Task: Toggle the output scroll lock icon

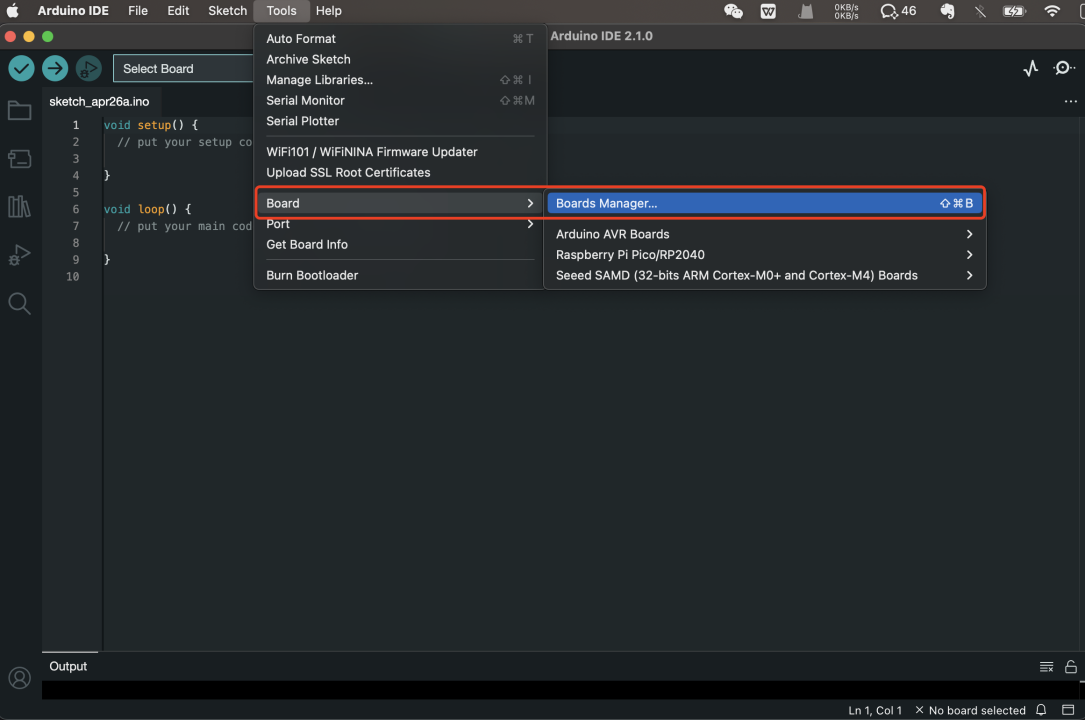Action: pos(1070,667)
